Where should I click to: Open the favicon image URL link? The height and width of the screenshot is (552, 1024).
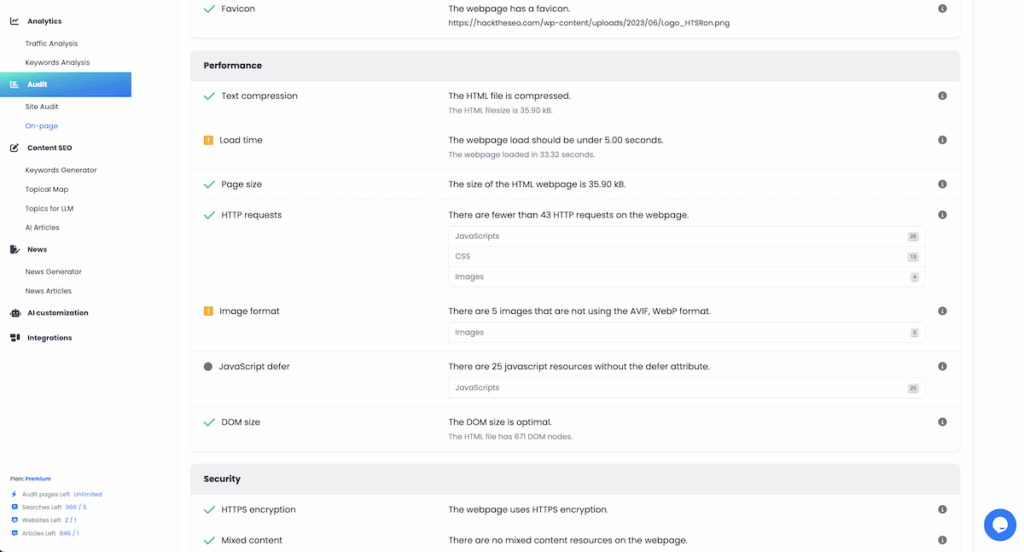[x=589, y=23]
